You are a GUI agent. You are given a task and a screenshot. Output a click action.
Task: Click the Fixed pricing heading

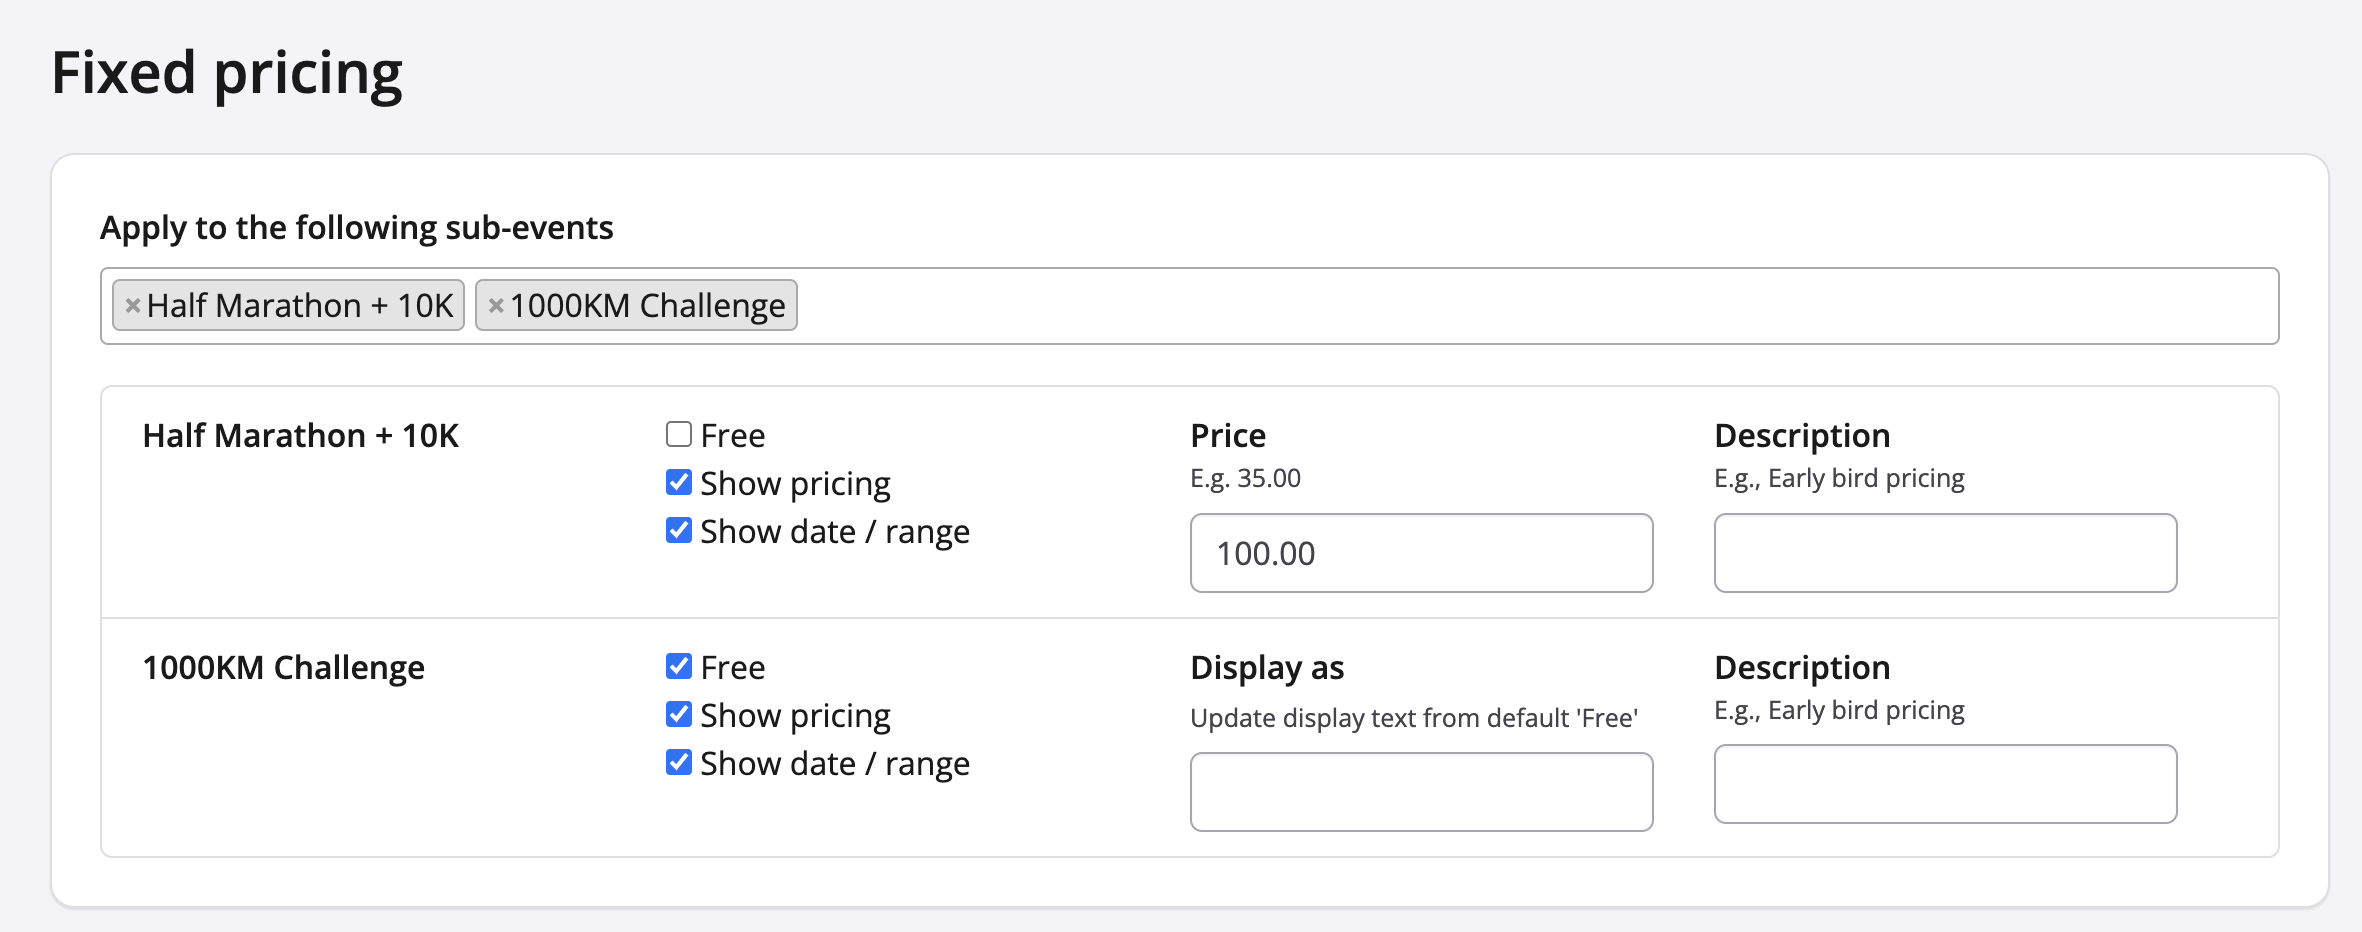227,73
